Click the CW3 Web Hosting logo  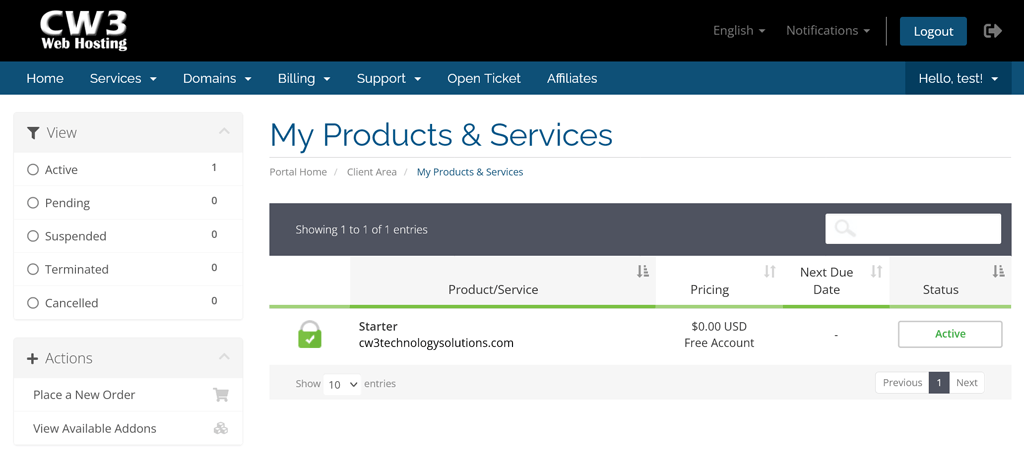click(x=84, y=31)
